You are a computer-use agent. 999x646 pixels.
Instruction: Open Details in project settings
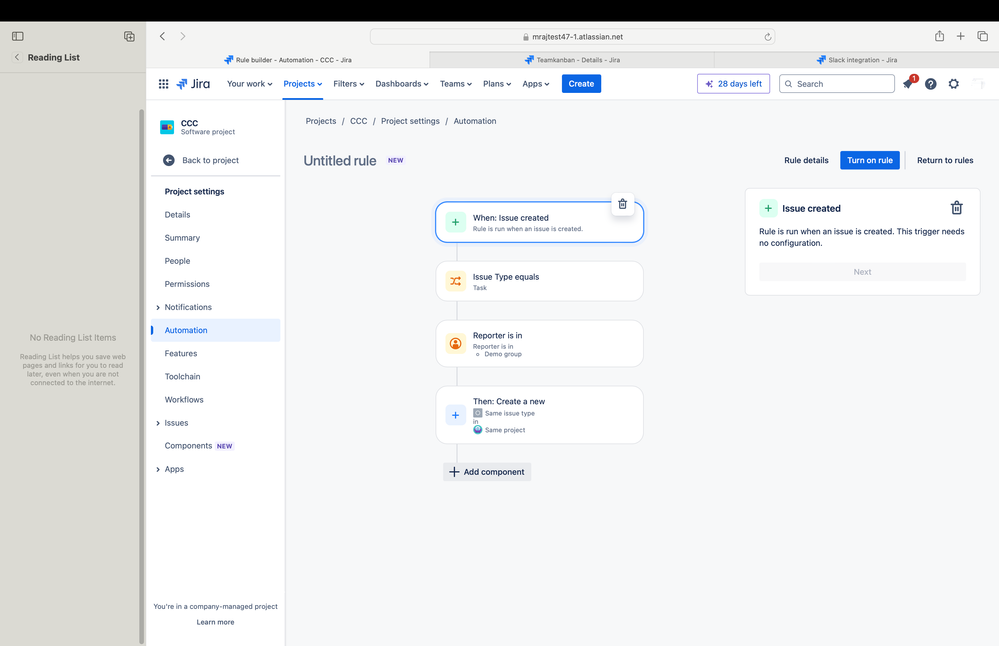(x=215, y=215)
